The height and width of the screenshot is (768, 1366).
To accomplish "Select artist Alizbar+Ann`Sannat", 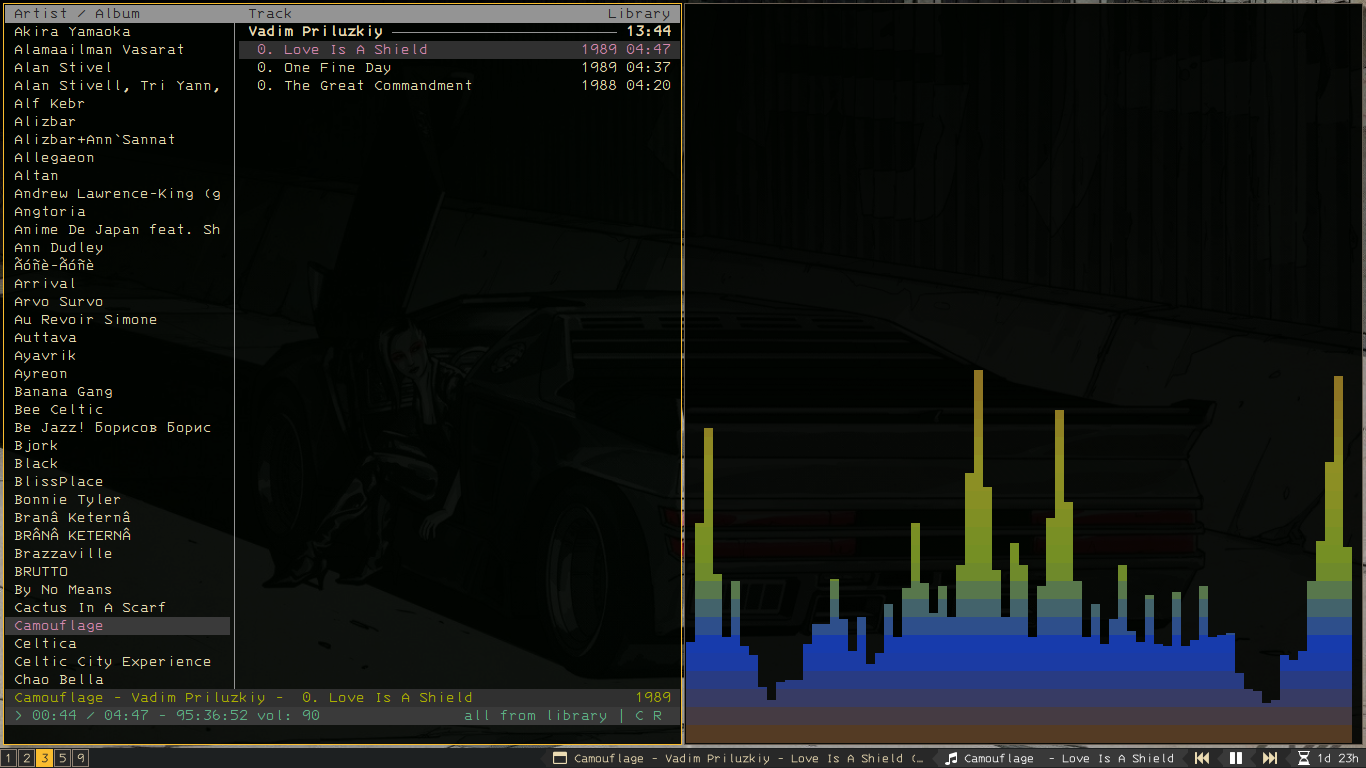I will tap(94, 140).
